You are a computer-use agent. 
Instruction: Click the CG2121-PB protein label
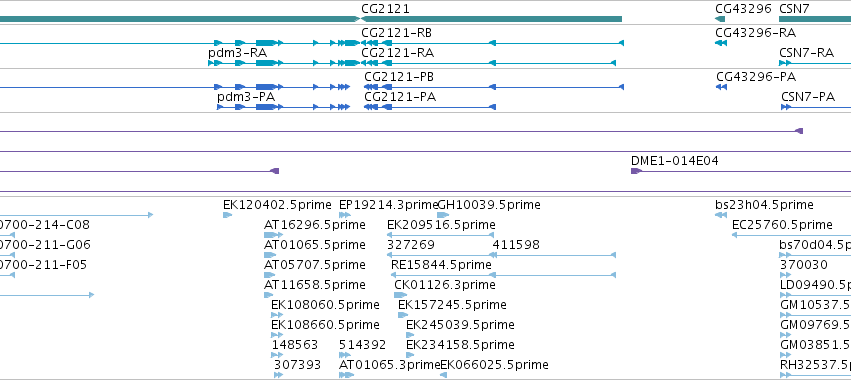pos(399,77)
